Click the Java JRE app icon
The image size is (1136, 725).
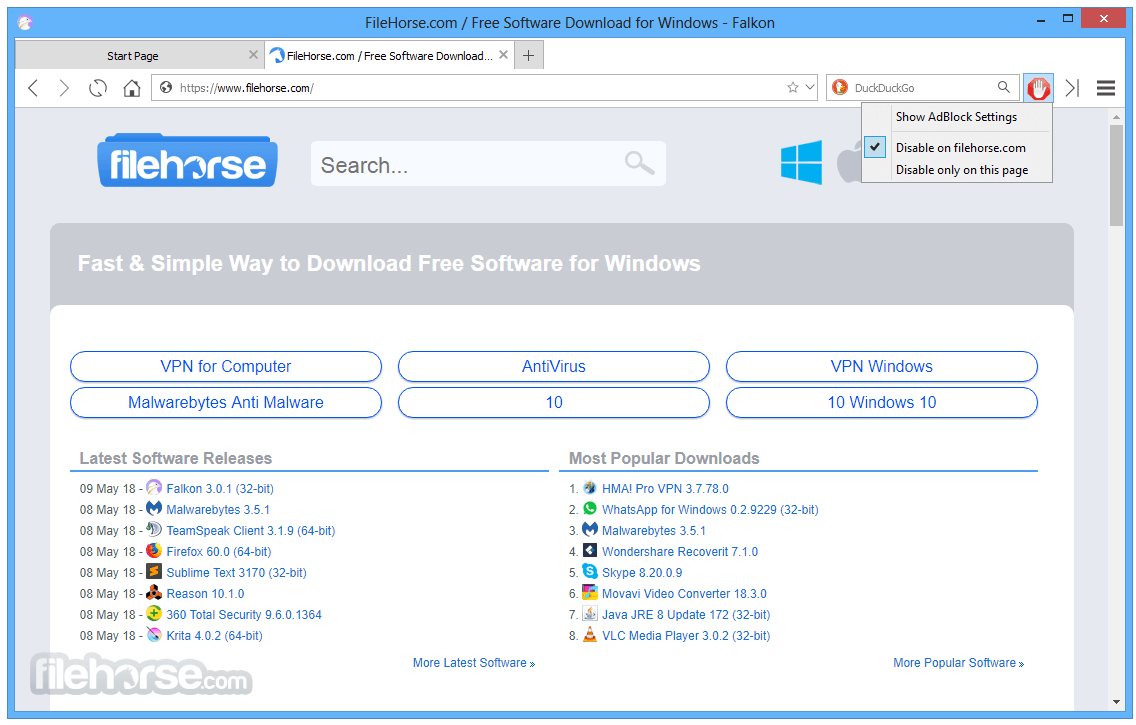coord(590,613)
